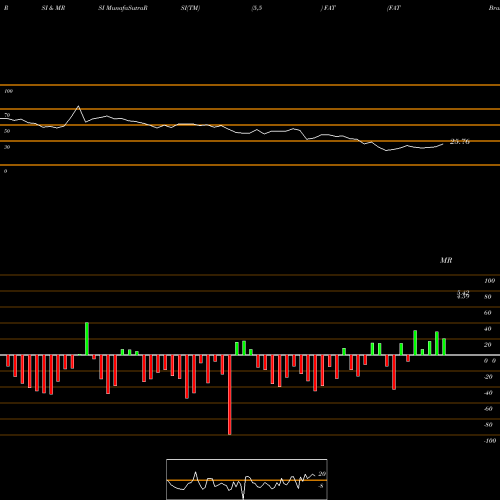Click the 50 level label on RSI axis
Screen dimensions: 500x500
pyautogui.click(x=7, y=131)
